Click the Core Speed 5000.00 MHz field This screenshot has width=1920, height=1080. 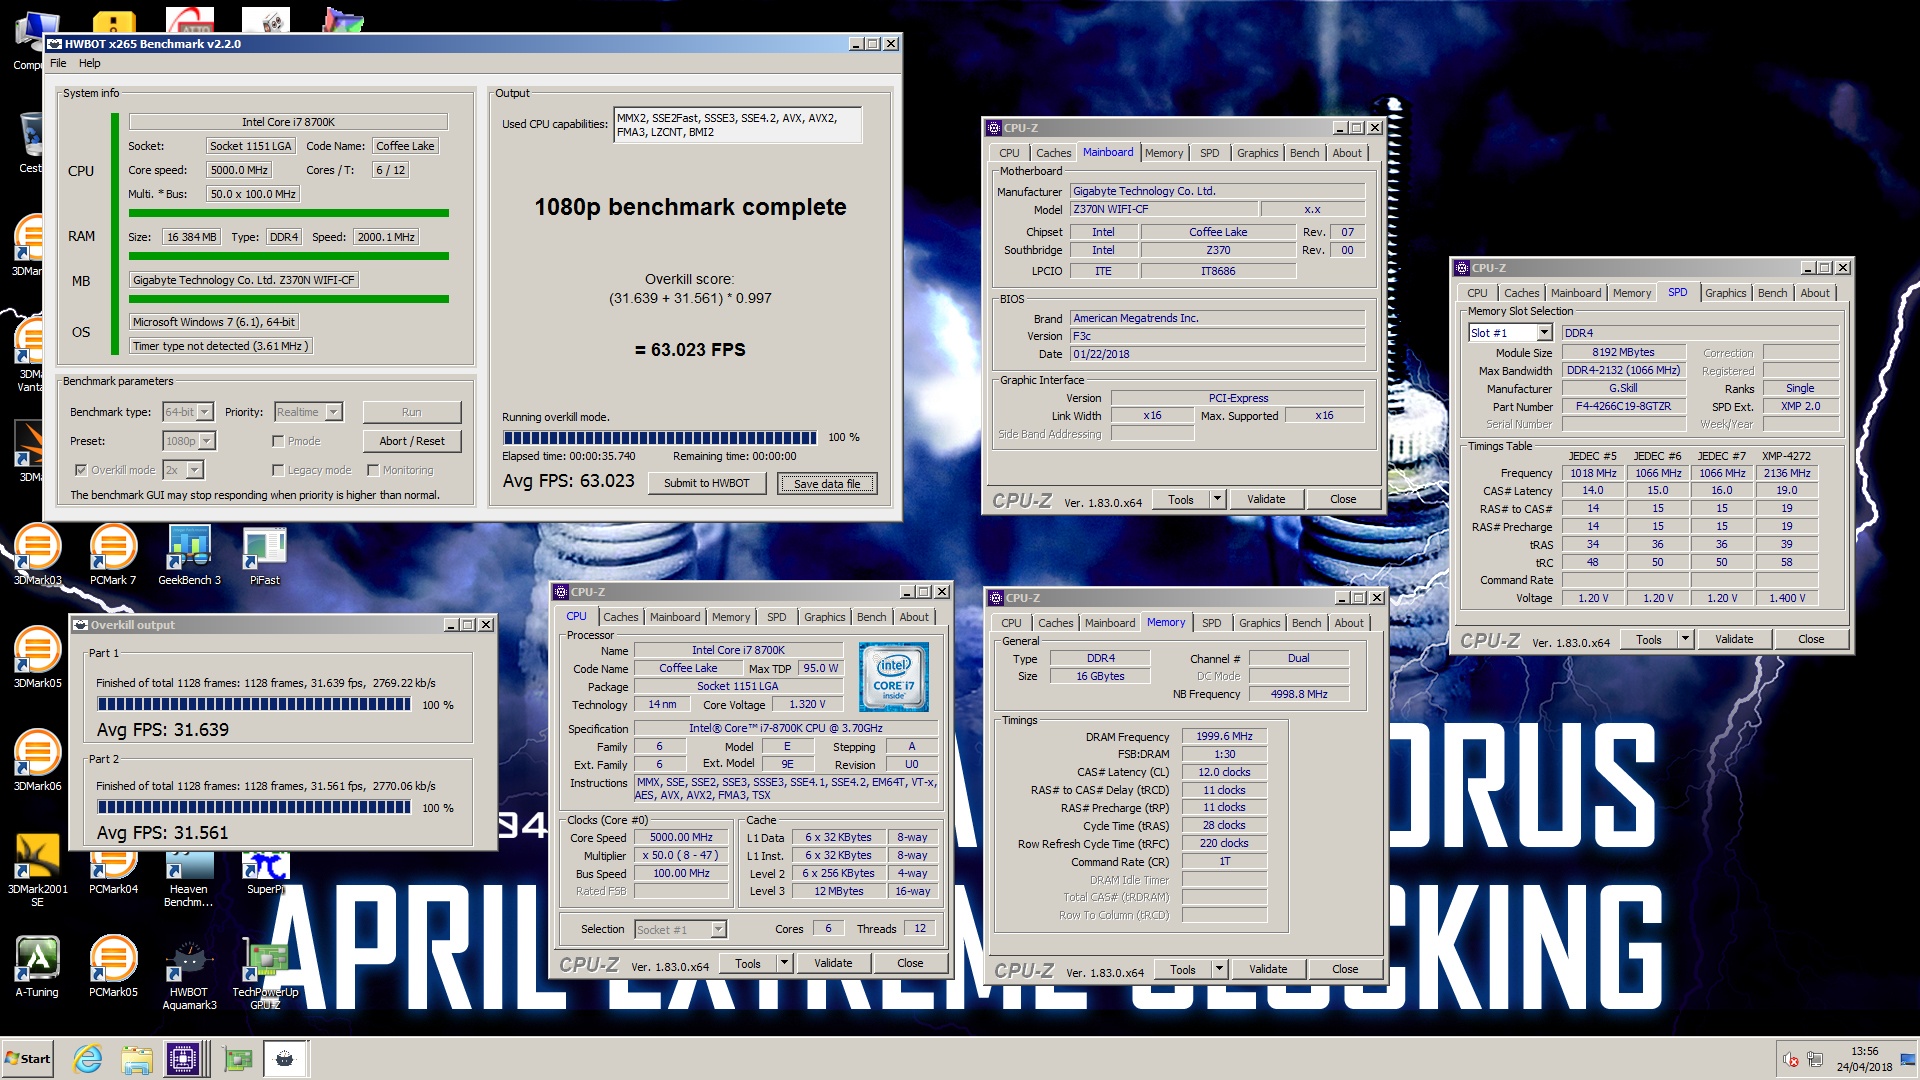pos(681,838)
